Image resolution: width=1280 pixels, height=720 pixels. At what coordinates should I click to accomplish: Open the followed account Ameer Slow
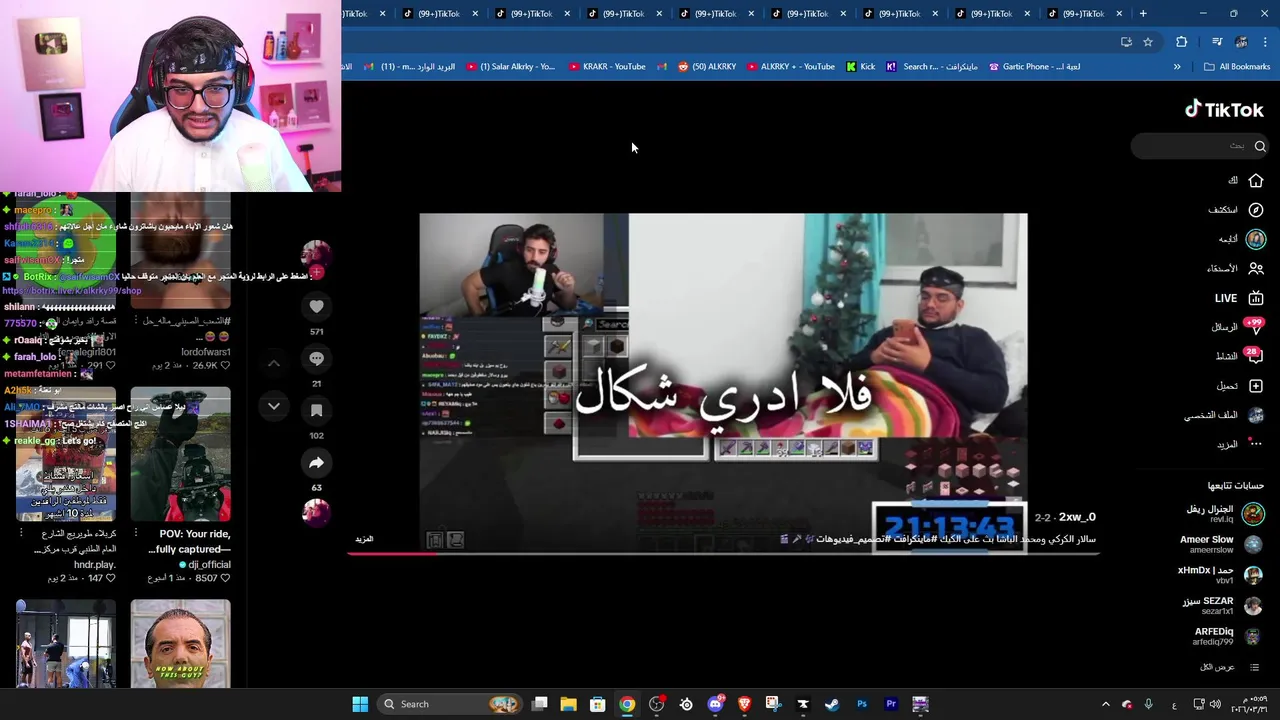[1221, 545]
